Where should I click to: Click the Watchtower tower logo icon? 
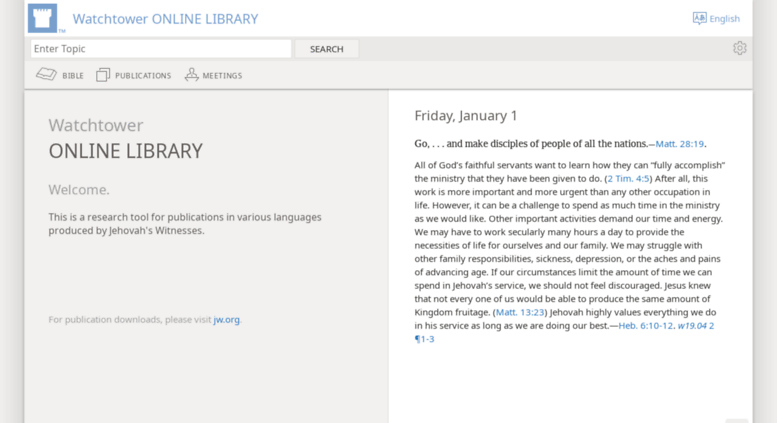tap(42, 18)
